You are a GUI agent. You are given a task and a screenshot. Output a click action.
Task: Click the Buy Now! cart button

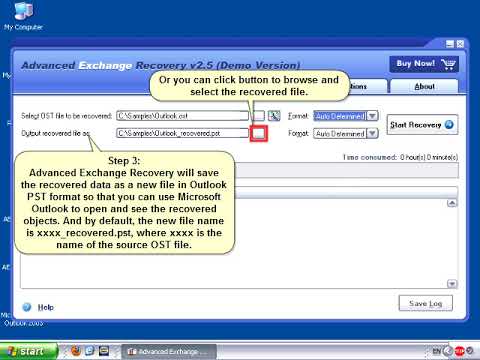point(424,64)
